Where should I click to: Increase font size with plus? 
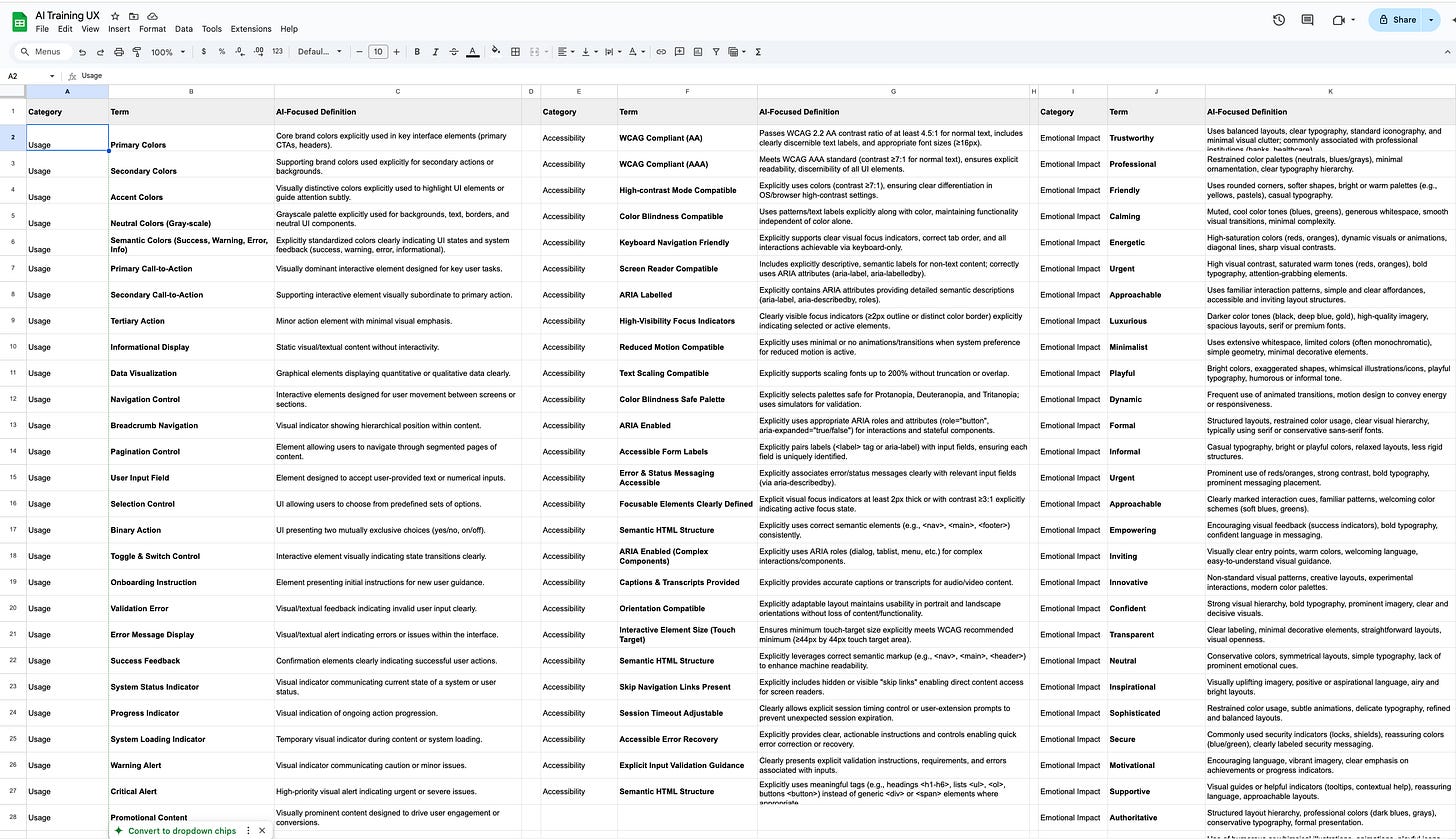pyautogui.click(x=396, y=52)
